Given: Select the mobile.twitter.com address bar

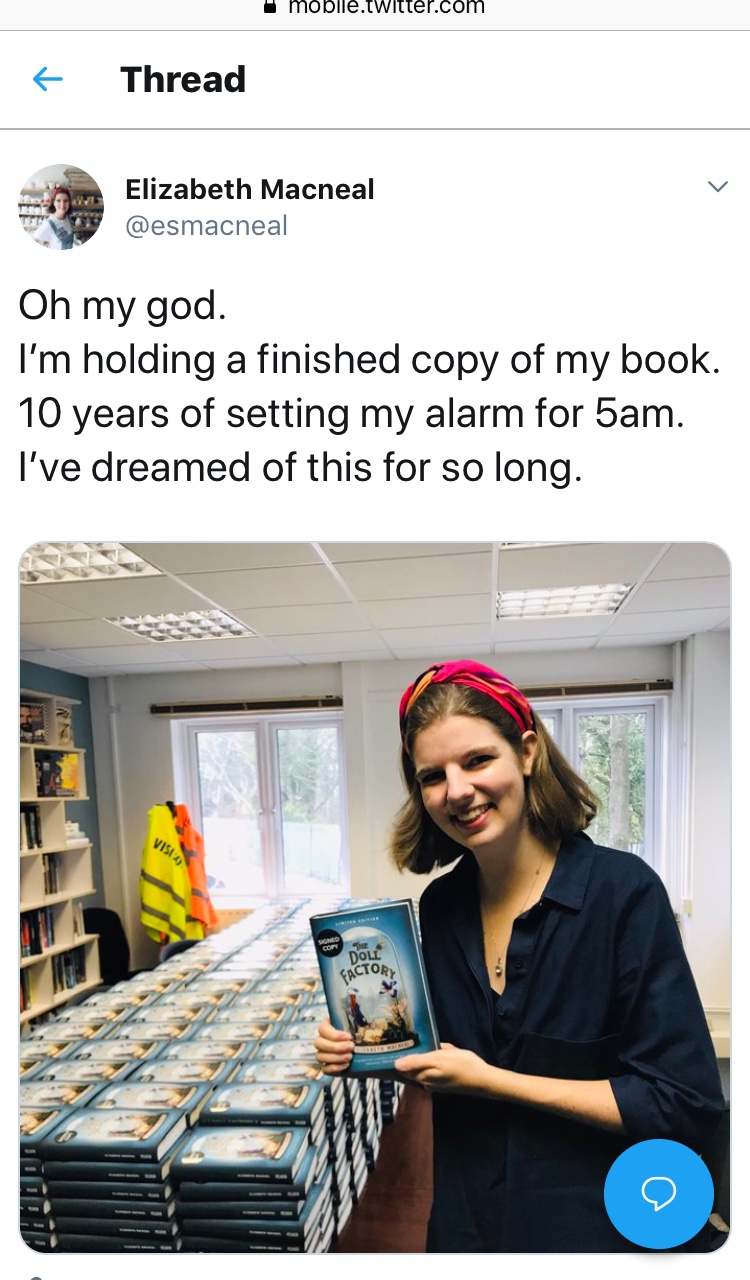Looking at the screenshot, I should pyautogui.click(x=375, y=8).
